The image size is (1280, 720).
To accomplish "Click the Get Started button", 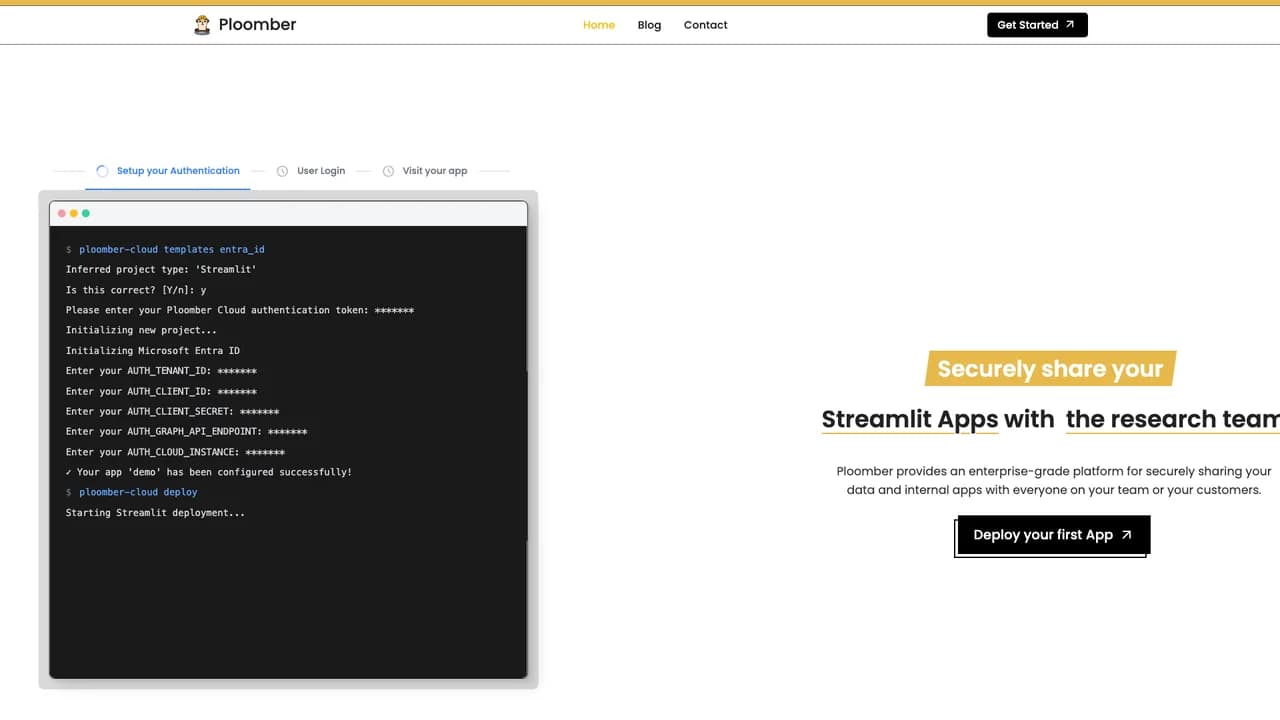I will click(x=1037, y=25).
